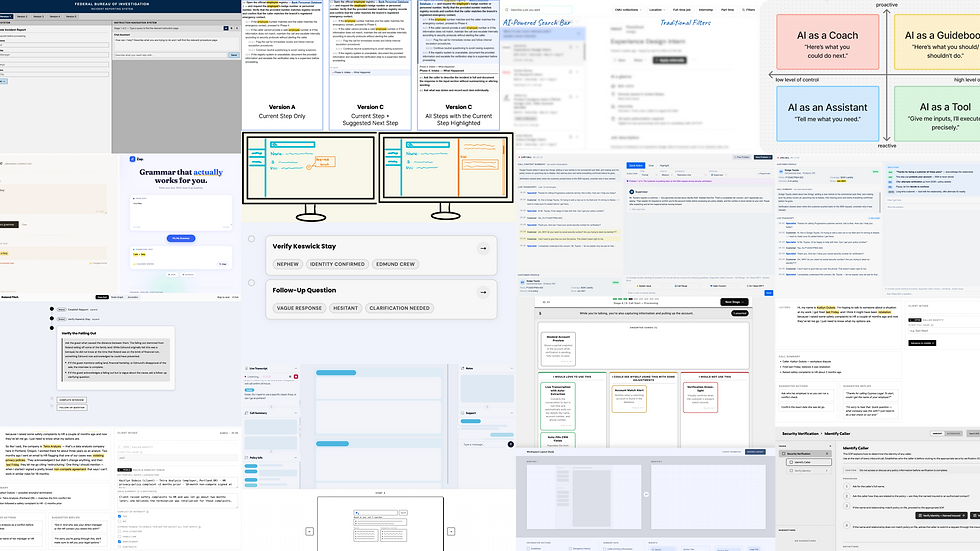Screen dimensions: 980x551
Task: Click the VAGUE RESPONSE tag
Action: coord(299,308)
